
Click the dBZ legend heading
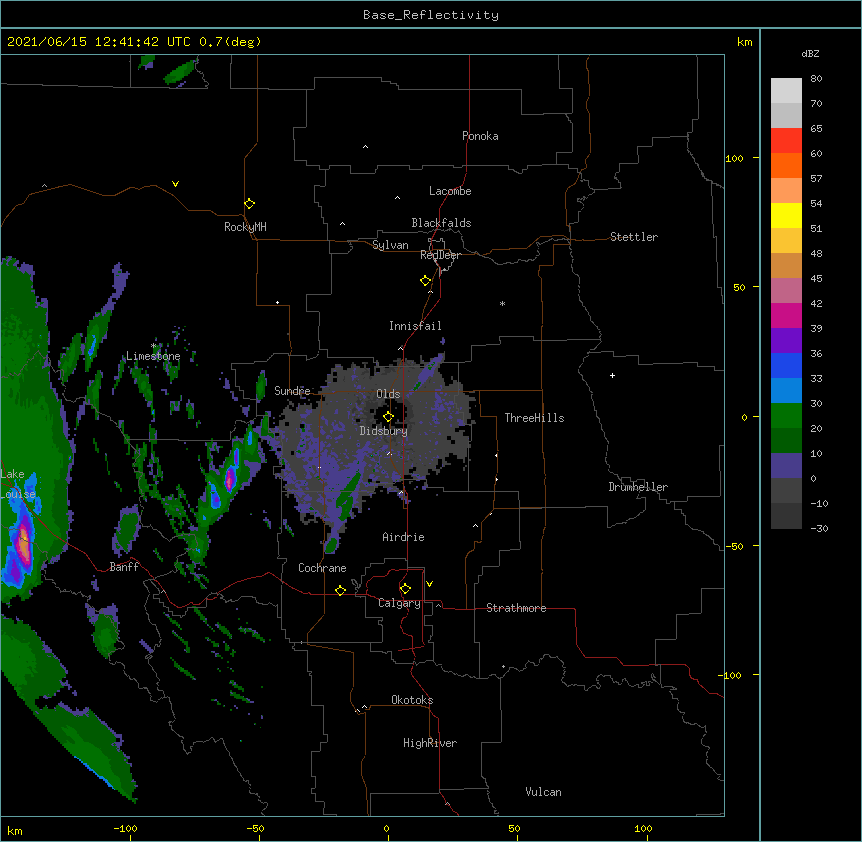[x=810, y=53]
